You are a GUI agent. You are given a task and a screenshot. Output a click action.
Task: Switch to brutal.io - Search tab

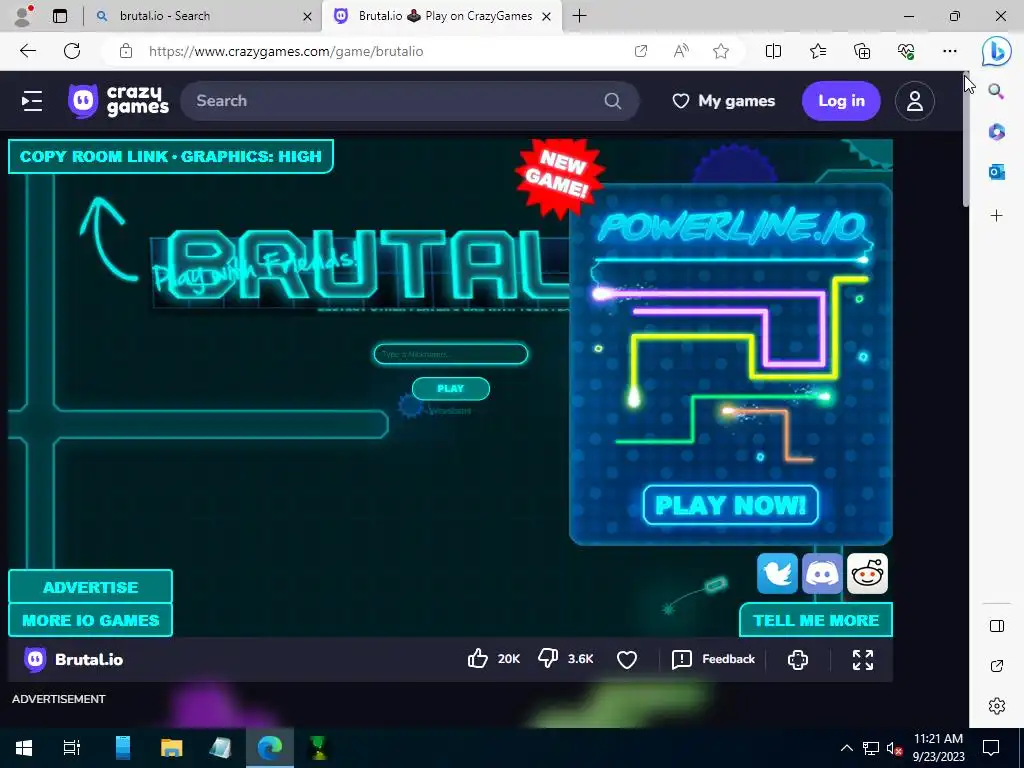[x=202, y=16]
